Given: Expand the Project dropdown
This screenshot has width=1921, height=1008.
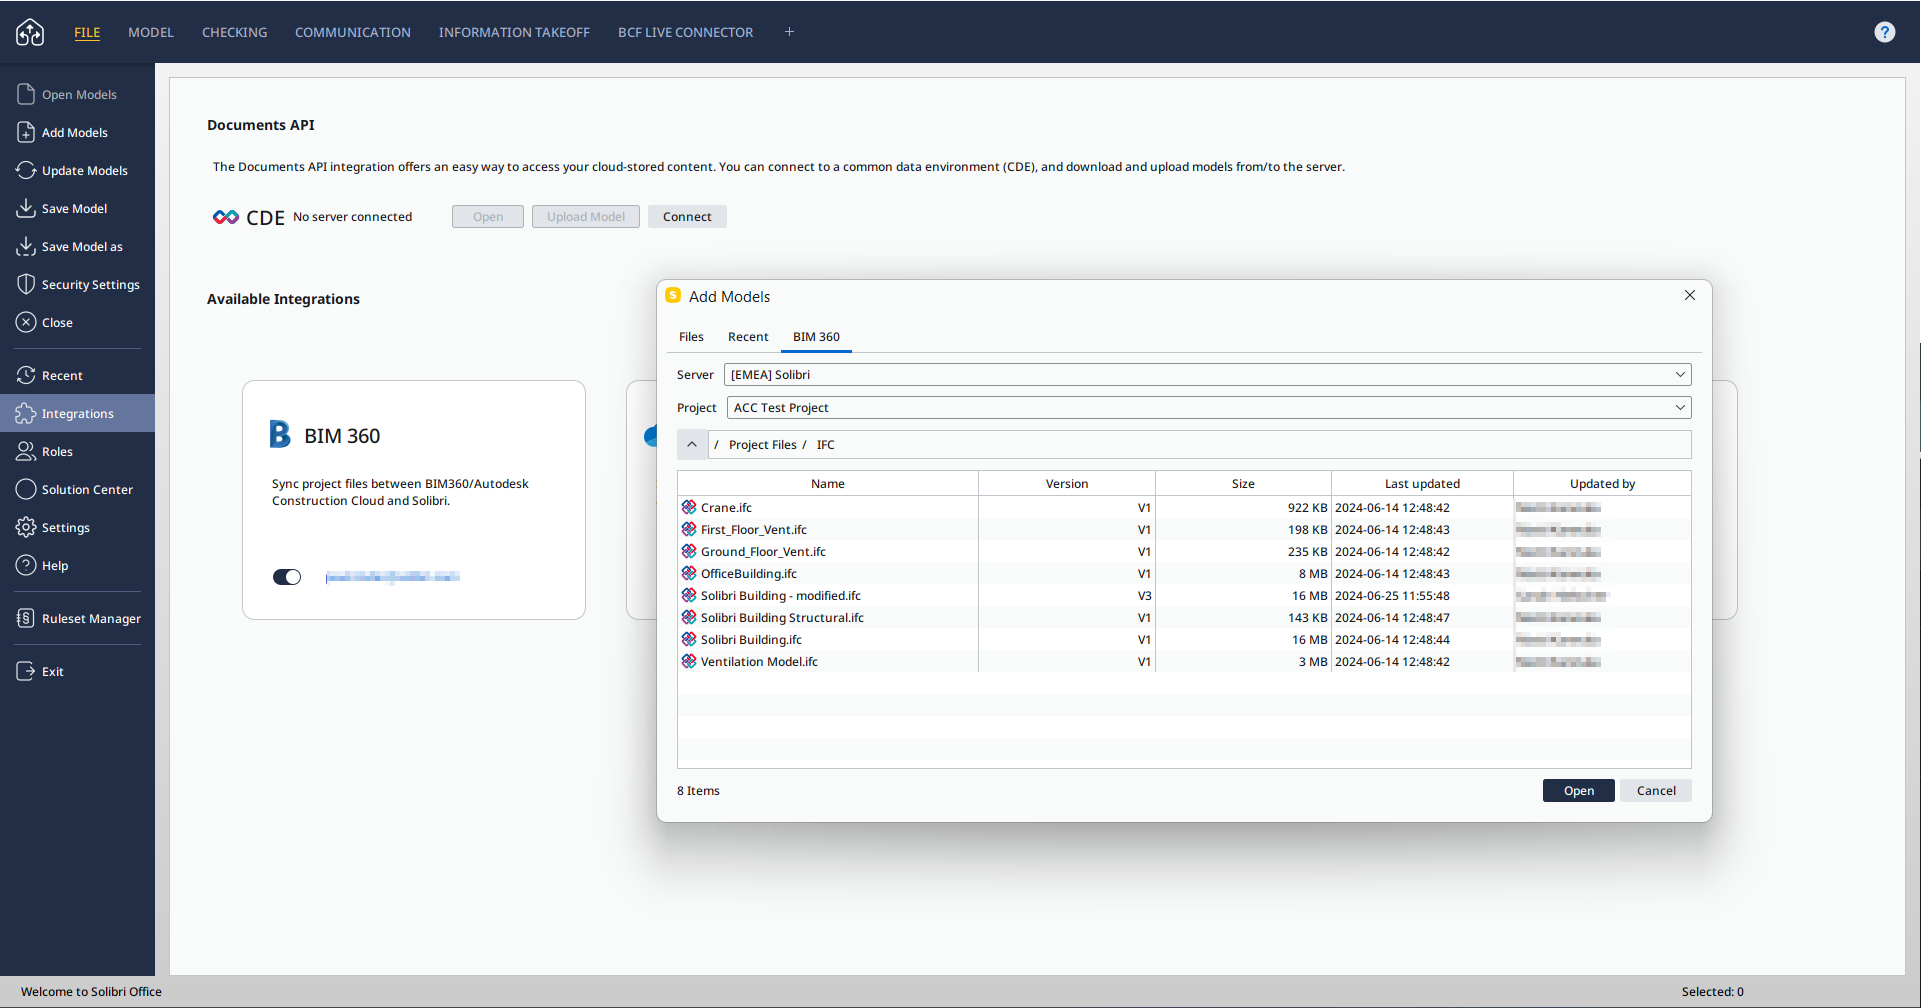Looking at the screenshot, I should click(x=1680, y=408).
